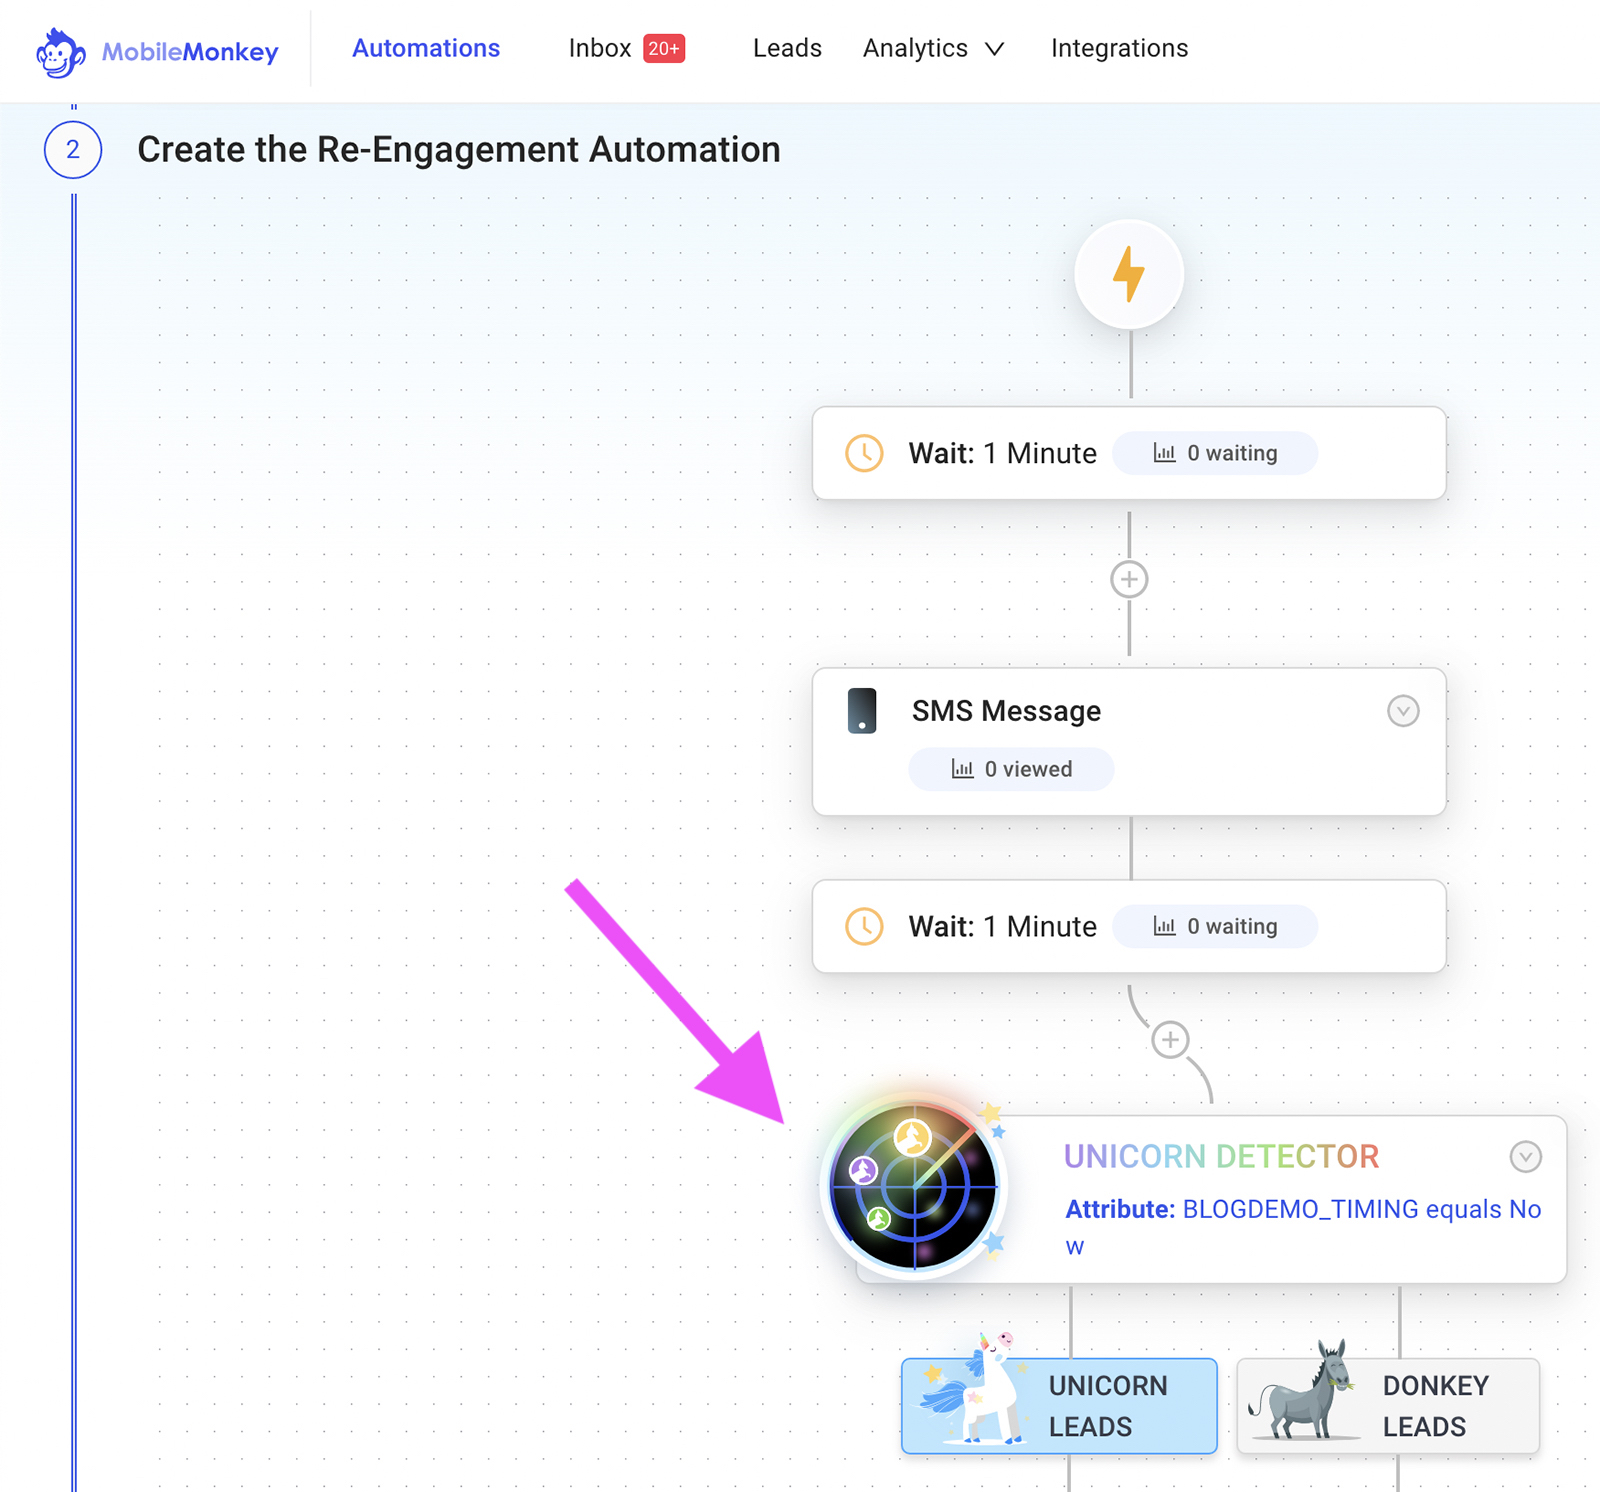Viewport: 1600px width, 1492px height.
Task: Open the Automations tab
Action: coord(426,48)
